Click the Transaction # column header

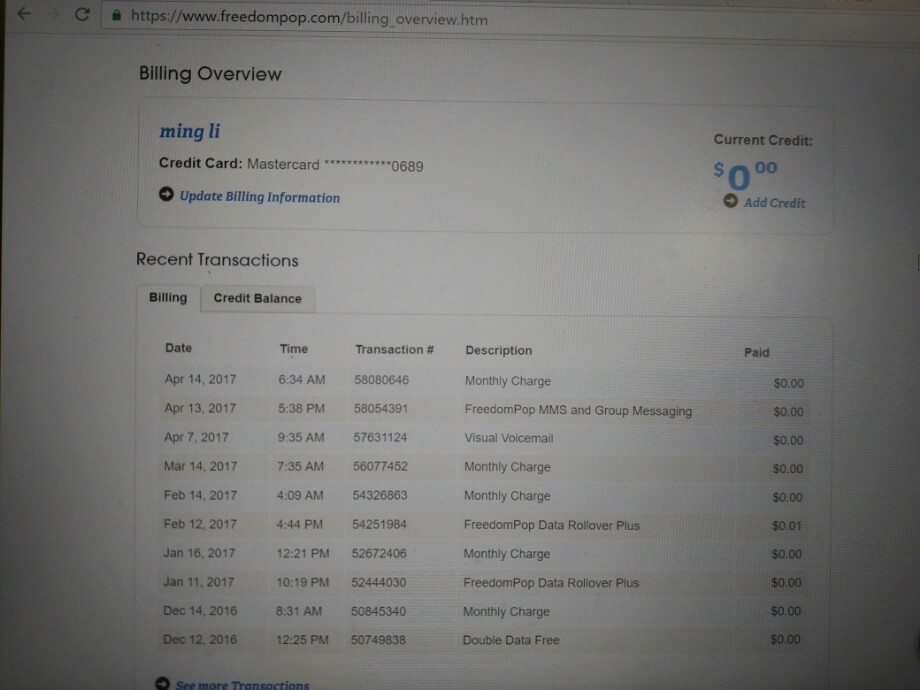394,350
